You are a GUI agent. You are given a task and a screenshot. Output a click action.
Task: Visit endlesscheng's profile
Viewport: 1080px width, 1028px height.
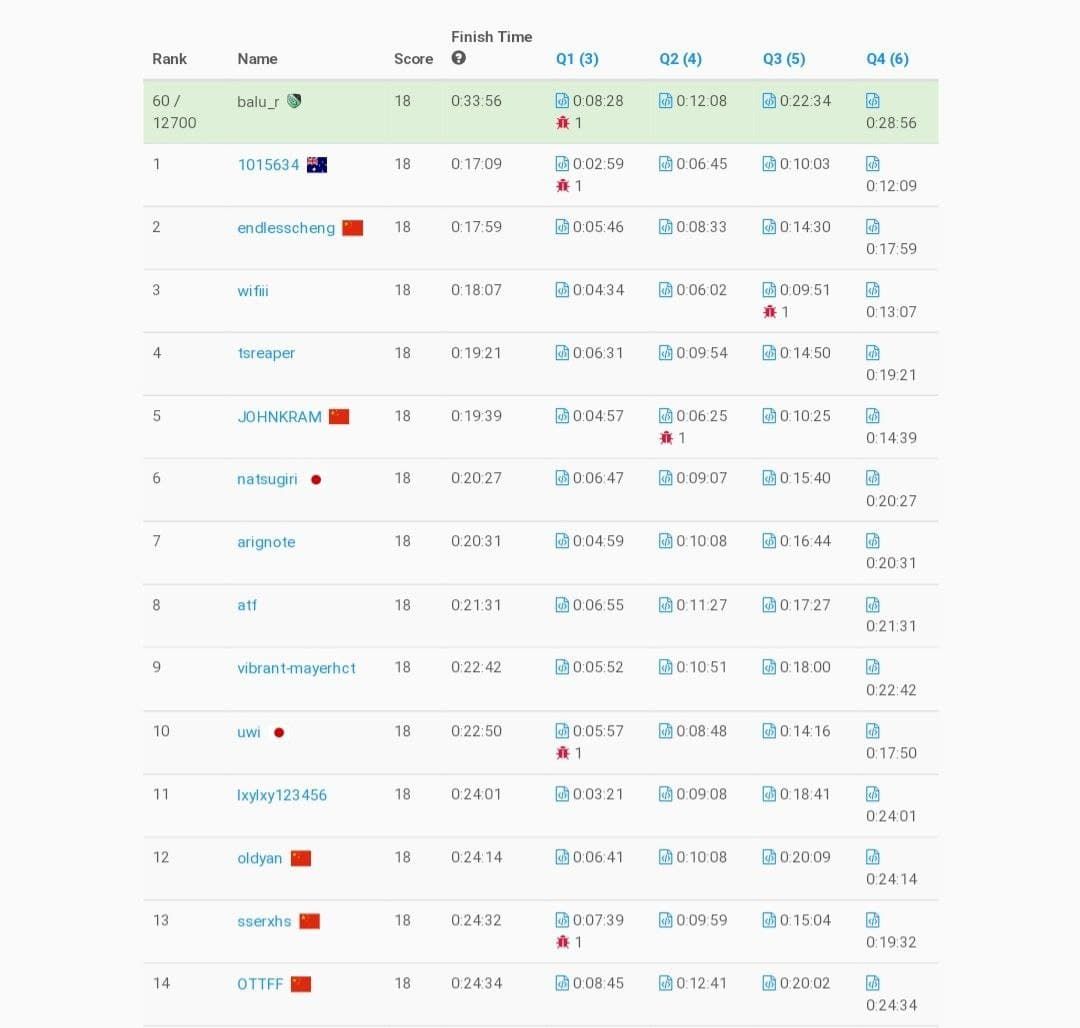click(286, 228)
